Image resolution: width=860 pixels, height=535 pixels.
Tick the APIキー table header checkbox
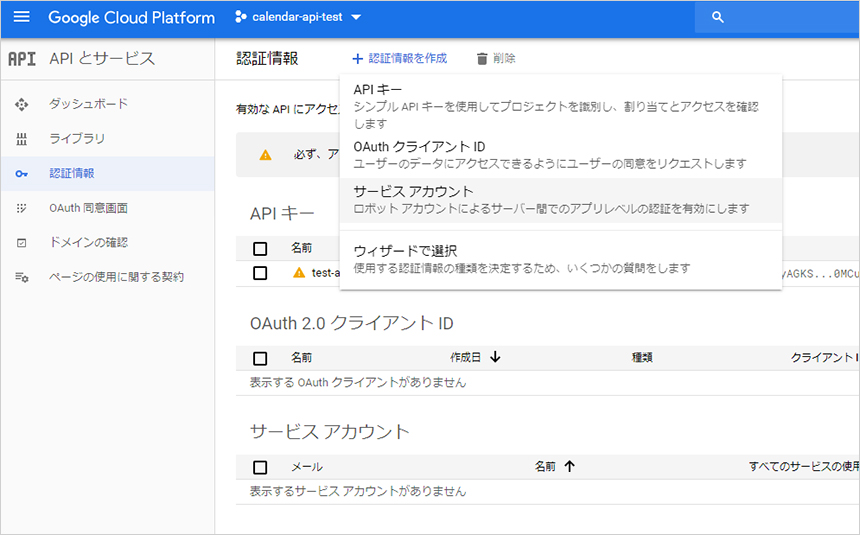pyautogui.click(x=261, y=249)
